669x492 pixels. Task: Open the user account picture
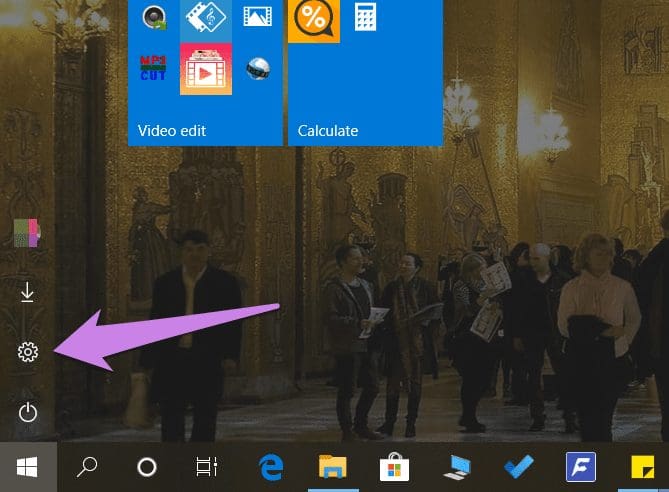[x=27, y=233]
